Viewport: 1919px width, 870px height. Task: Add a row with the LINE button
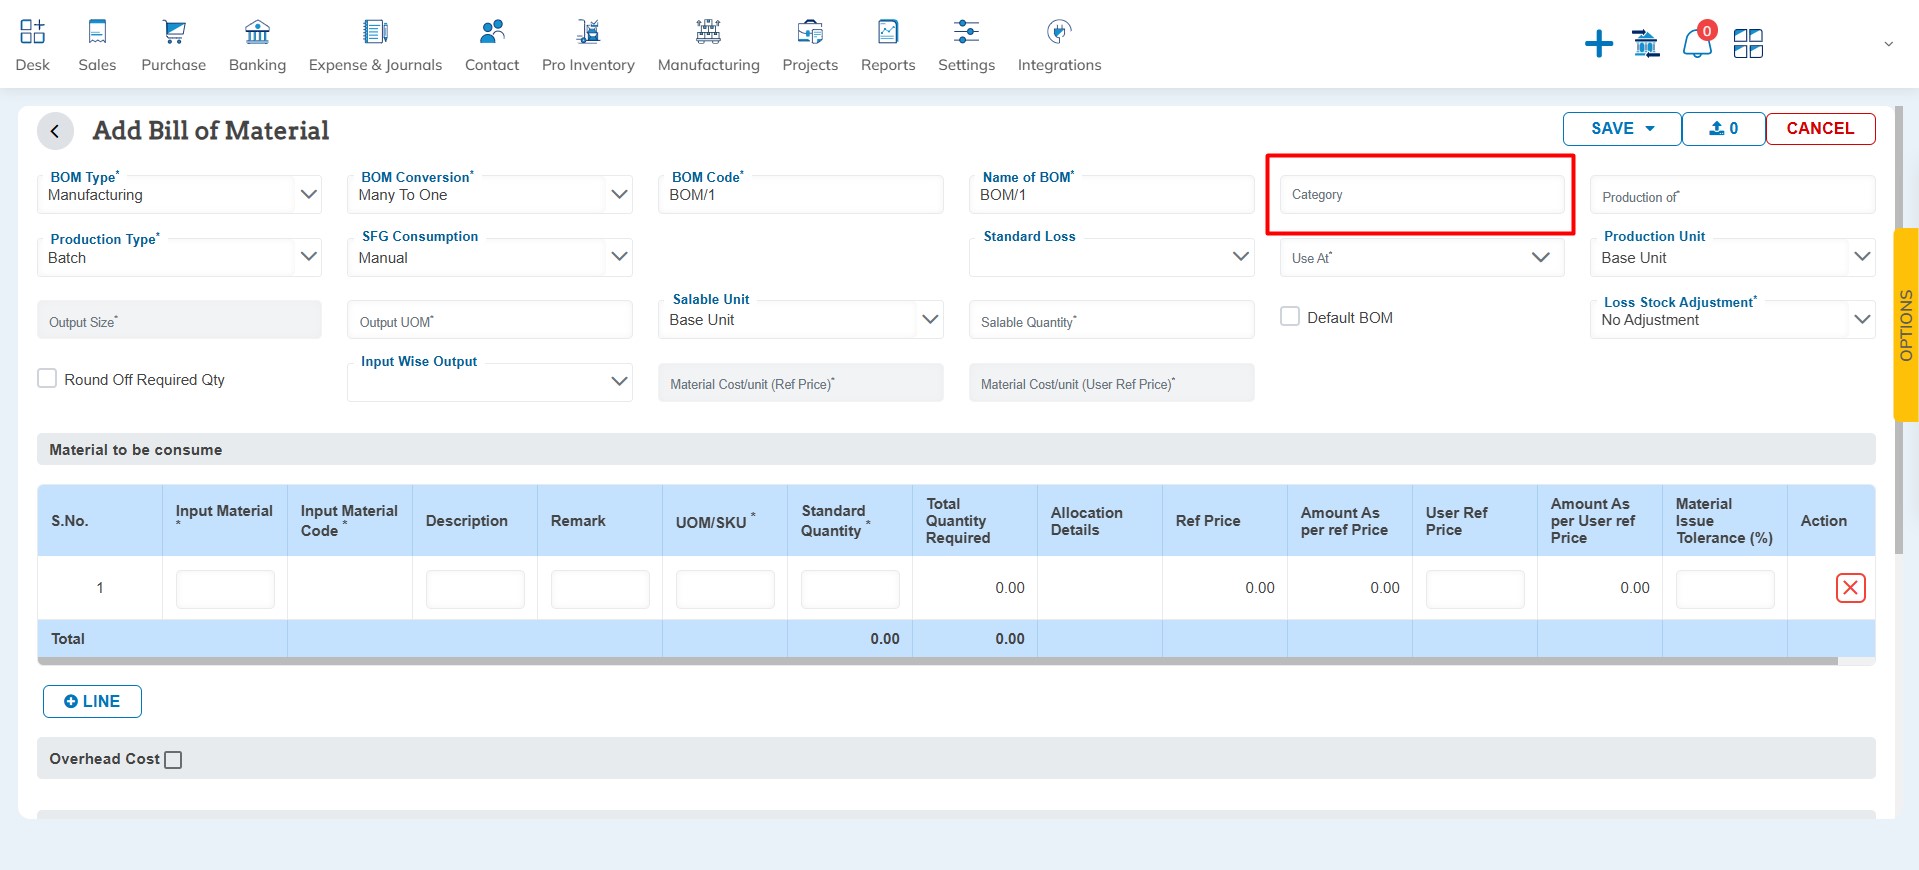[x=92, y=701]
